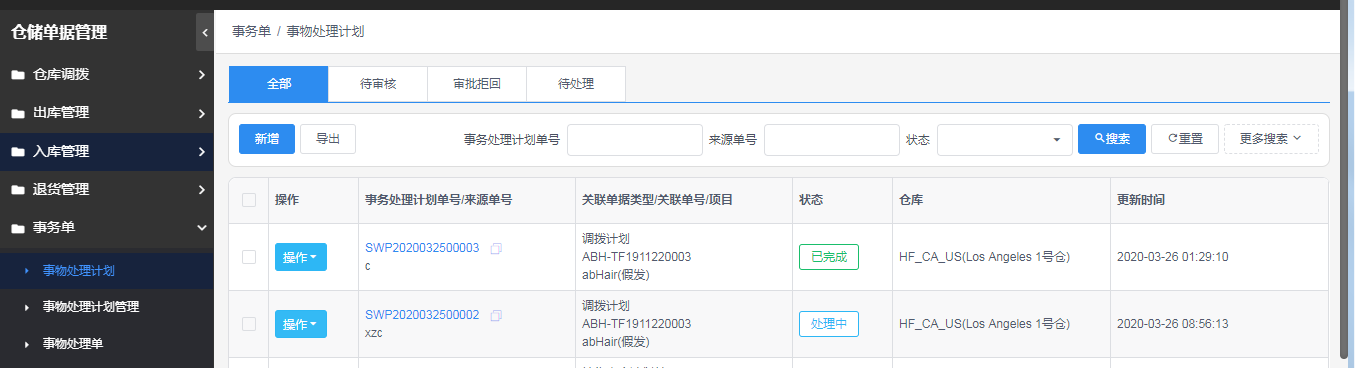This screenshot has width=1355, height=368.
Task: Switch to the 待审核 tab
Action: click(378, 84)
